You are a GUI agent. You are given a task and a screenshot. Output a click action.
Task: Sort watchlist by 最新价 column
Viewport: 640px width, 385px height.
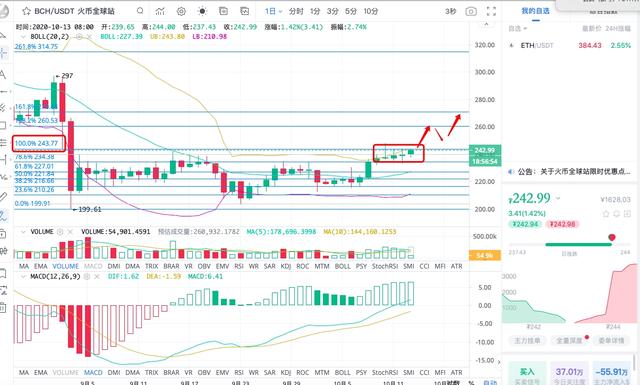[x=591, y=28]
